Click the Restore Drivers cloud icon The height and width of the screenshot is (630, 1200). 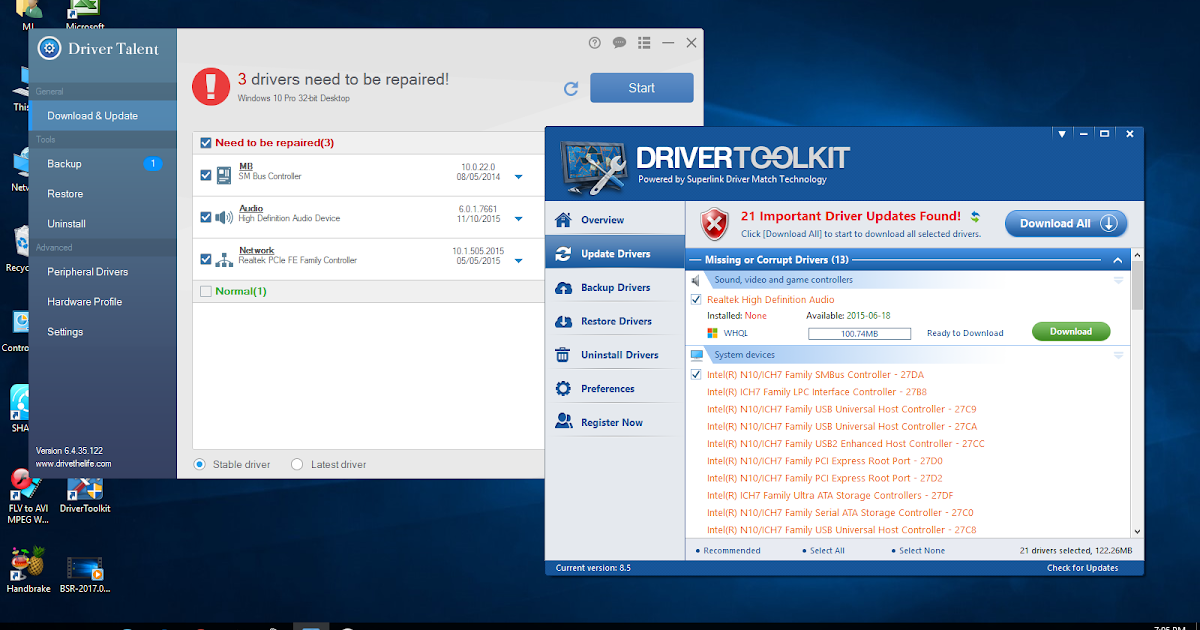(563, 322)
